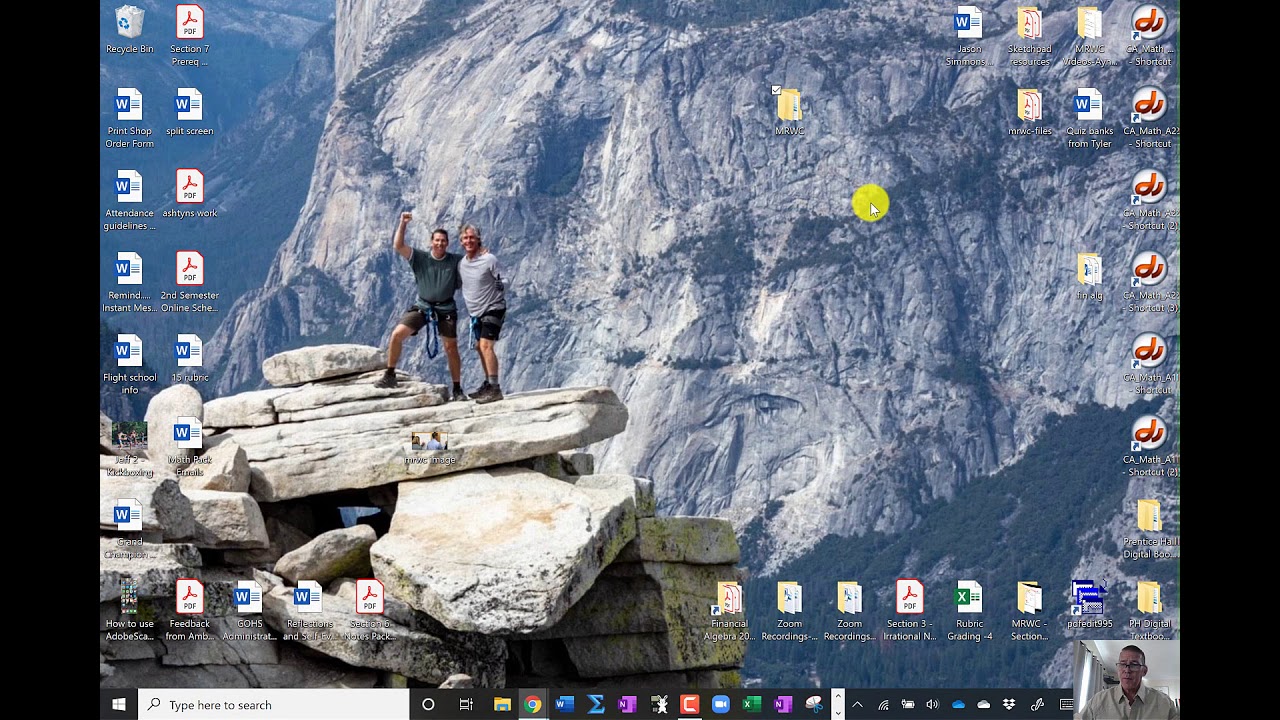Open the Windows Start menu

[119, 705]
